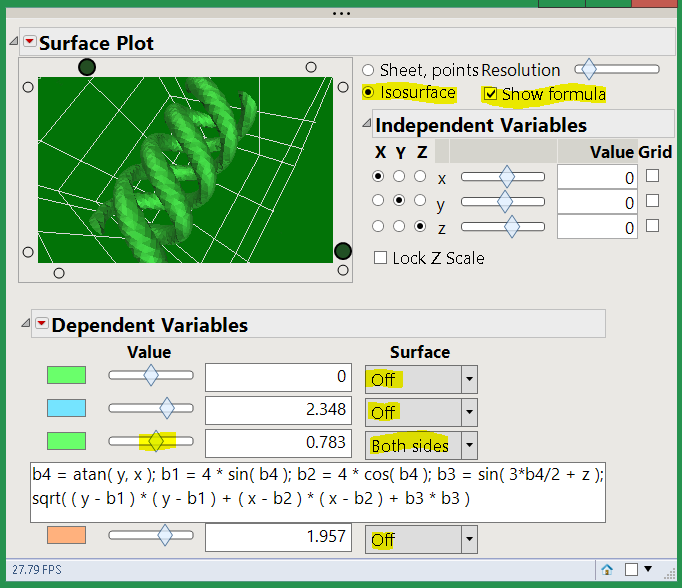
Task: Click the y value input field
Action: [597, 202]
